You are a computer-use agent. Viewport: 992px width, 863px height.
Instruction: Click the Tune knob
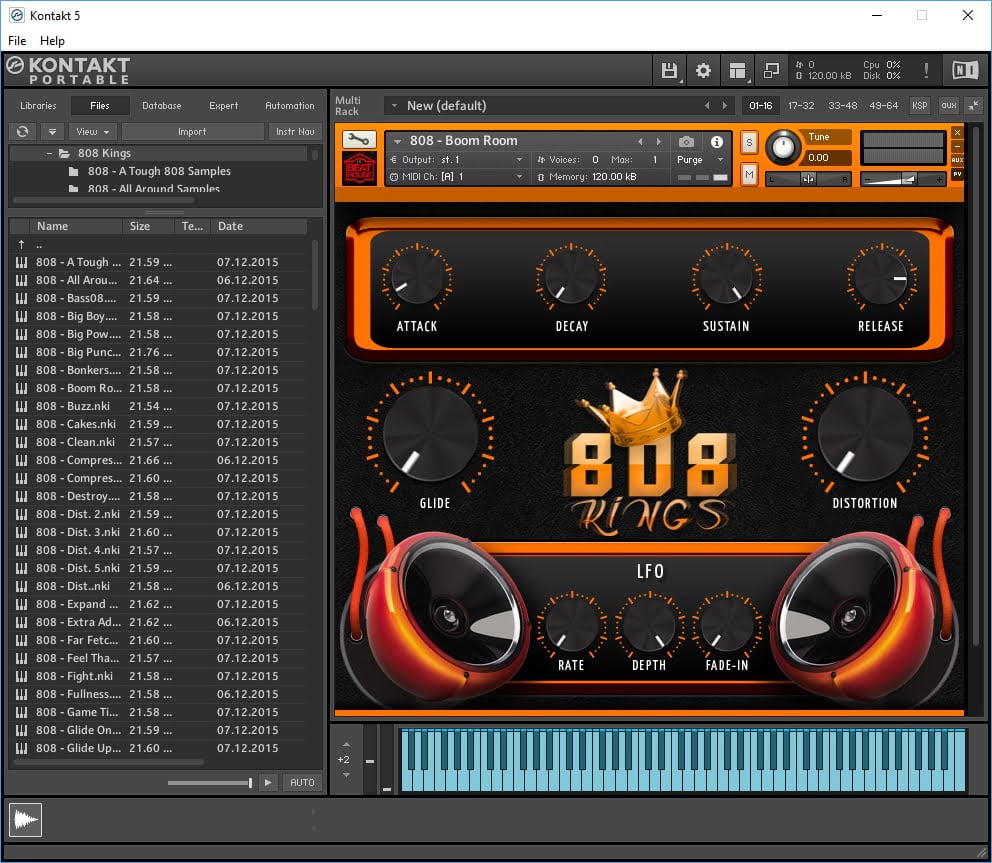[x=783, y=147]
